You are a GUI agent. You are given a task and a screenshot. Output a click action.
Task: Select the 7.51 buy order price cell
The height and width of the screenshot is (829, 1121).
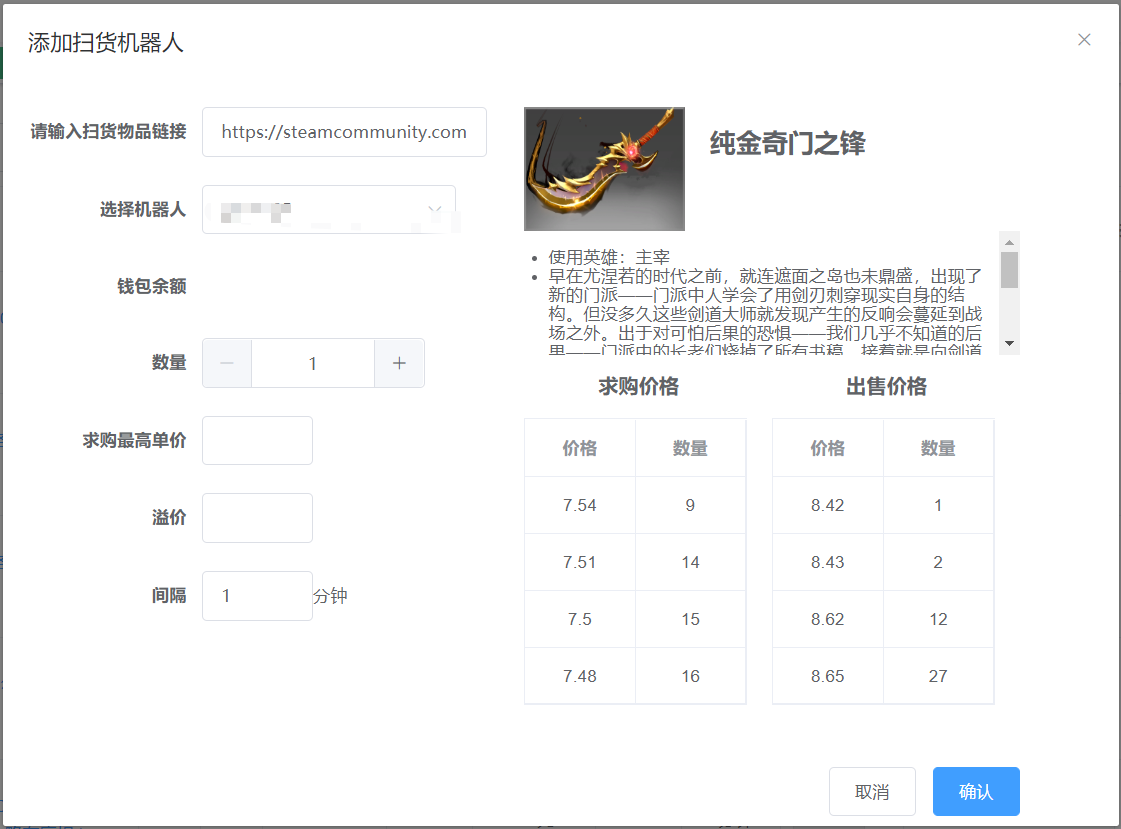tap(580, 562)
